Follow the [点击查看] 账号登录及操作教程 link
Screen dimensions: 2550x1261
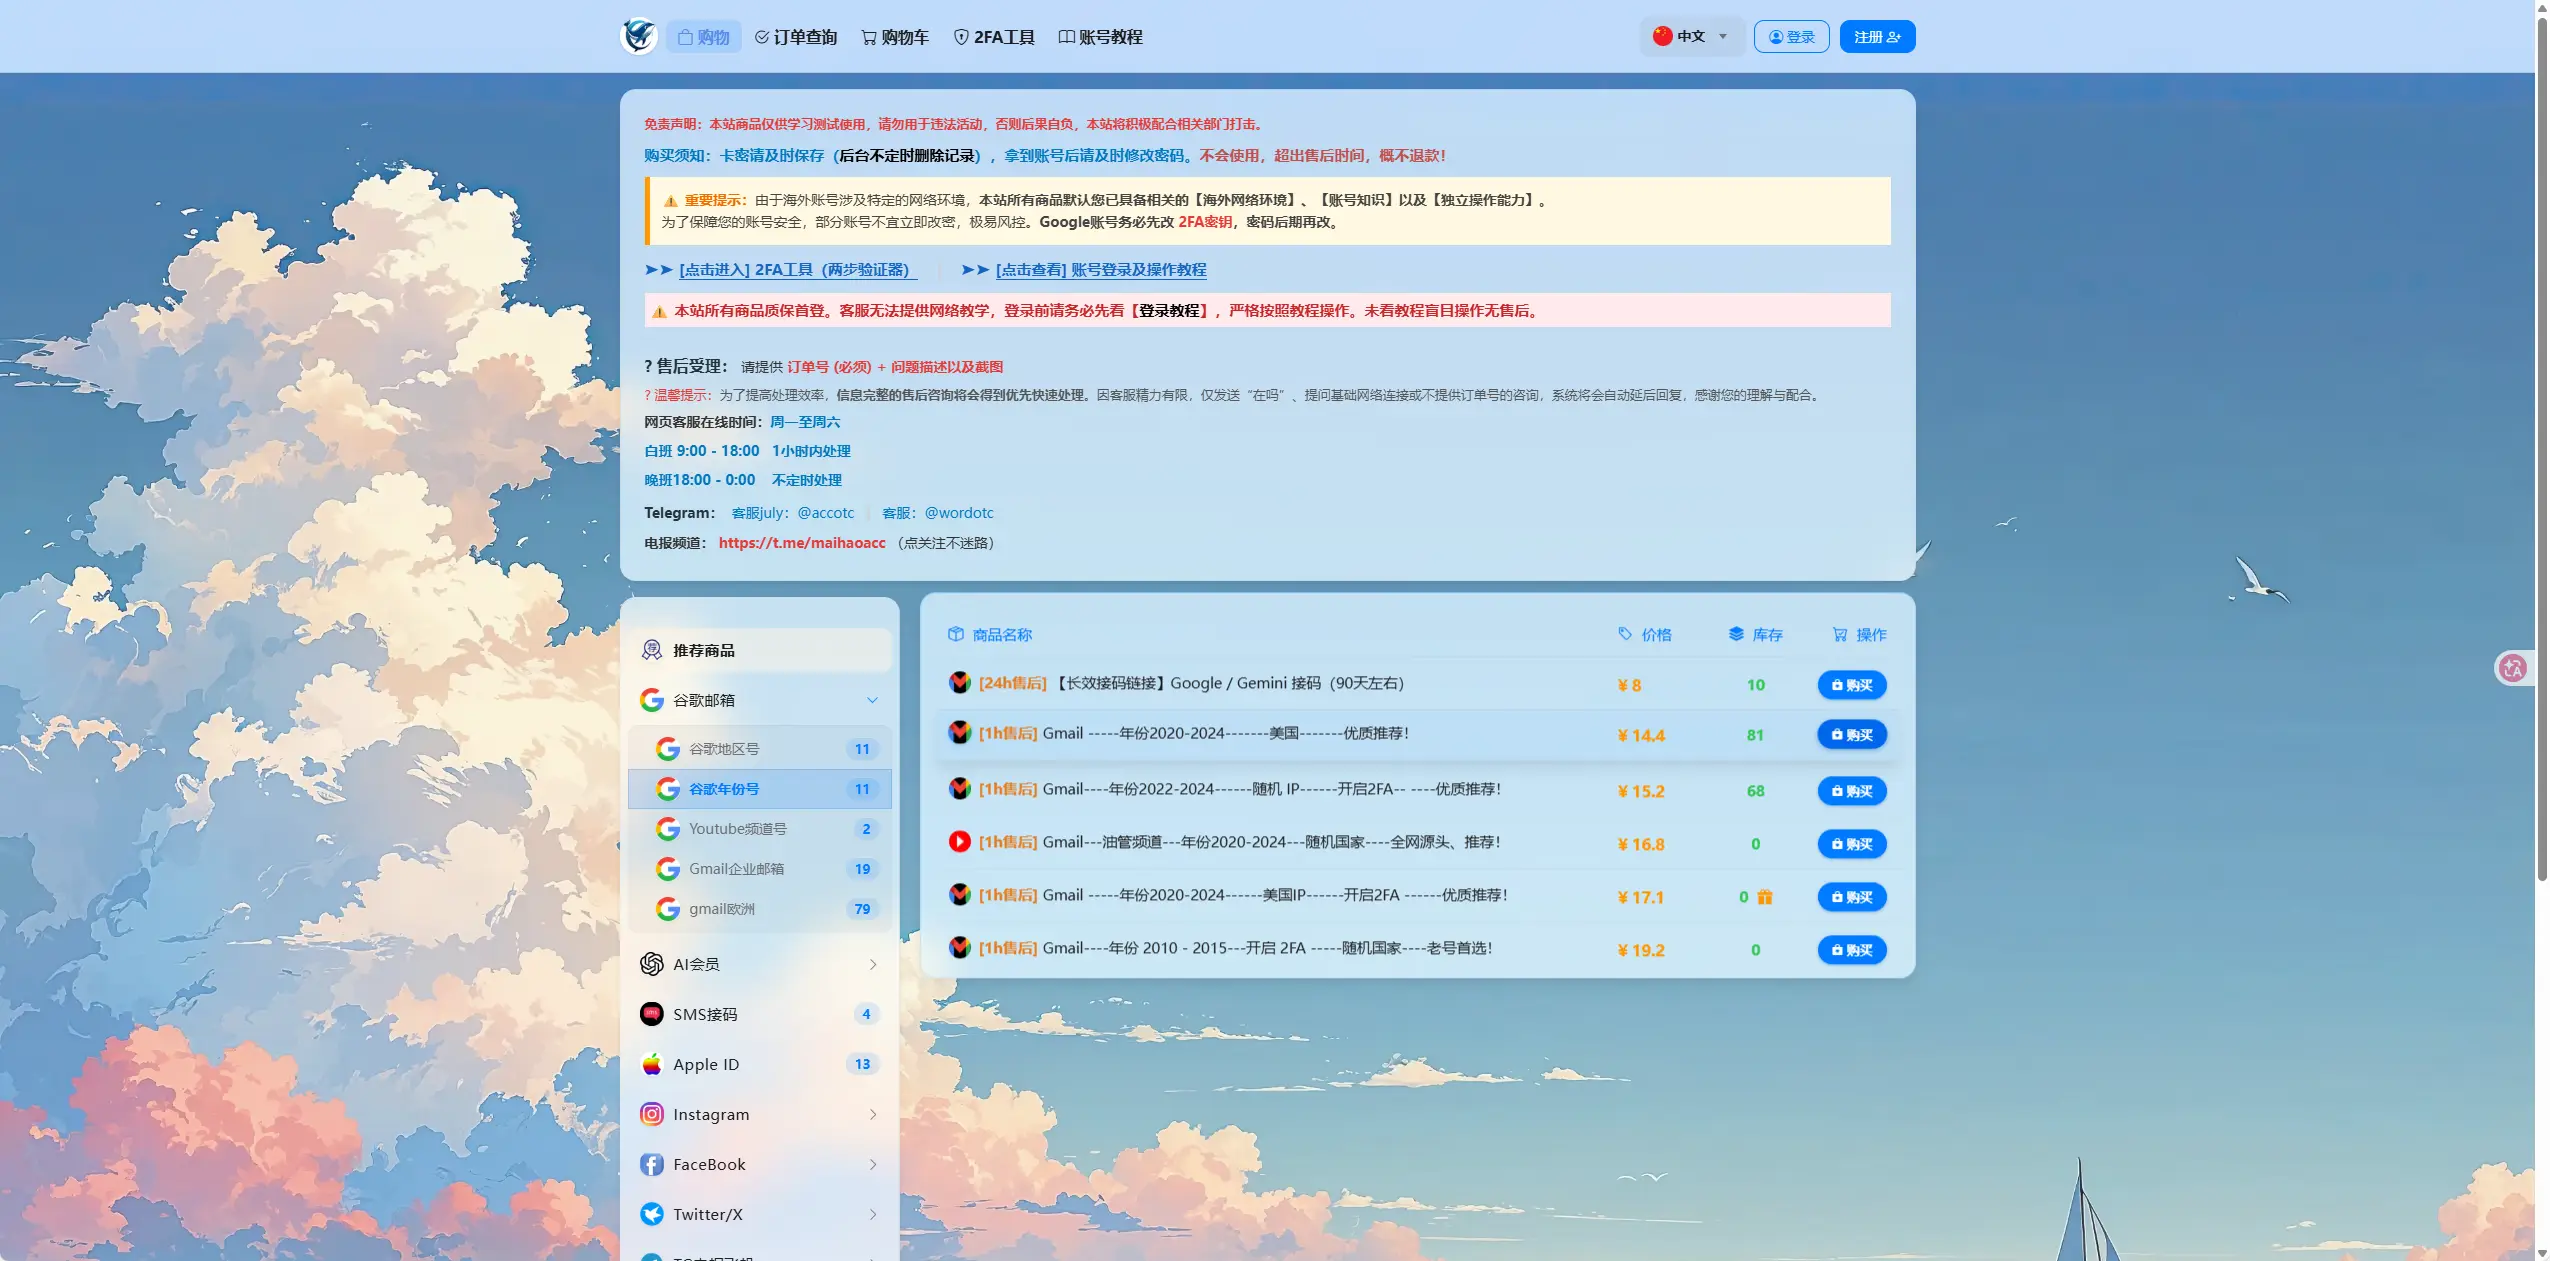pyautogui.click(x=1101, y=270)
